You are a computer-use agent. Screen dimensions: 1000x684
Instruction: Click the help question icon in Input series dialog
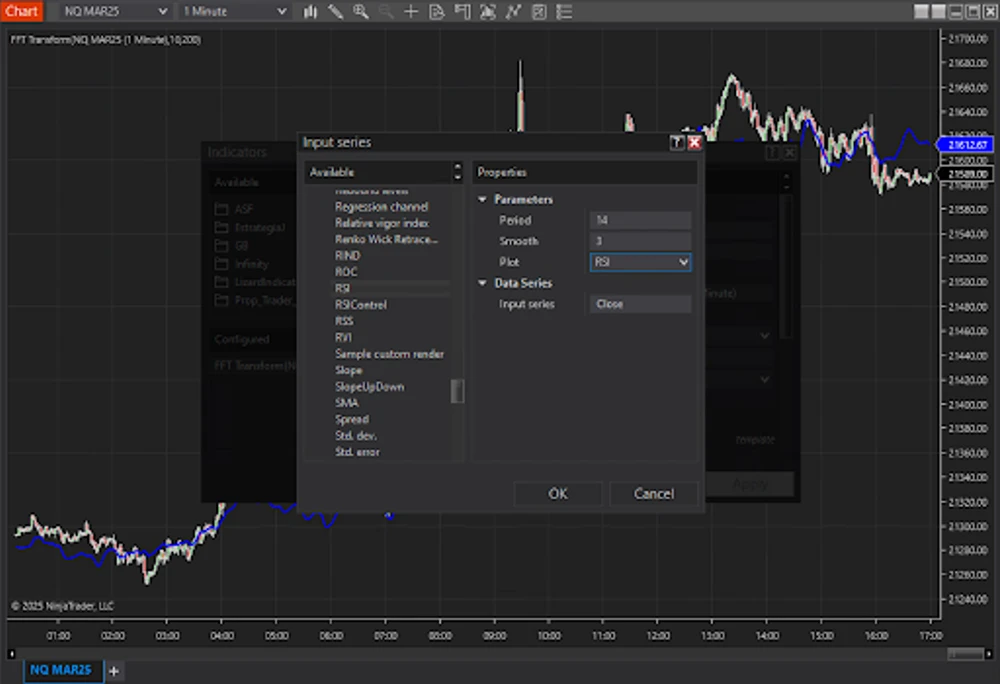click(x=677, y=143)
